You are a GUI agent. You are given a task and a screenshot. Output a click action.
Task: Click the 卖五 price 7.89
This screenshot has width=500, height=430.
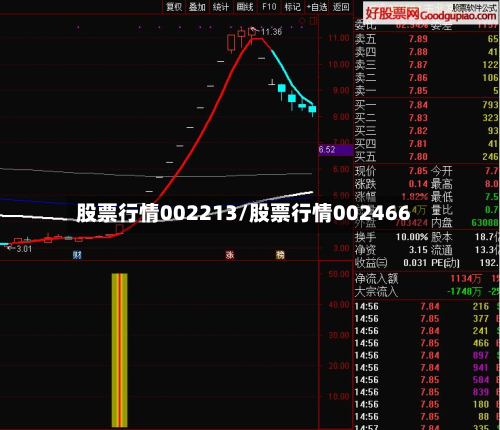click(418, 39)
